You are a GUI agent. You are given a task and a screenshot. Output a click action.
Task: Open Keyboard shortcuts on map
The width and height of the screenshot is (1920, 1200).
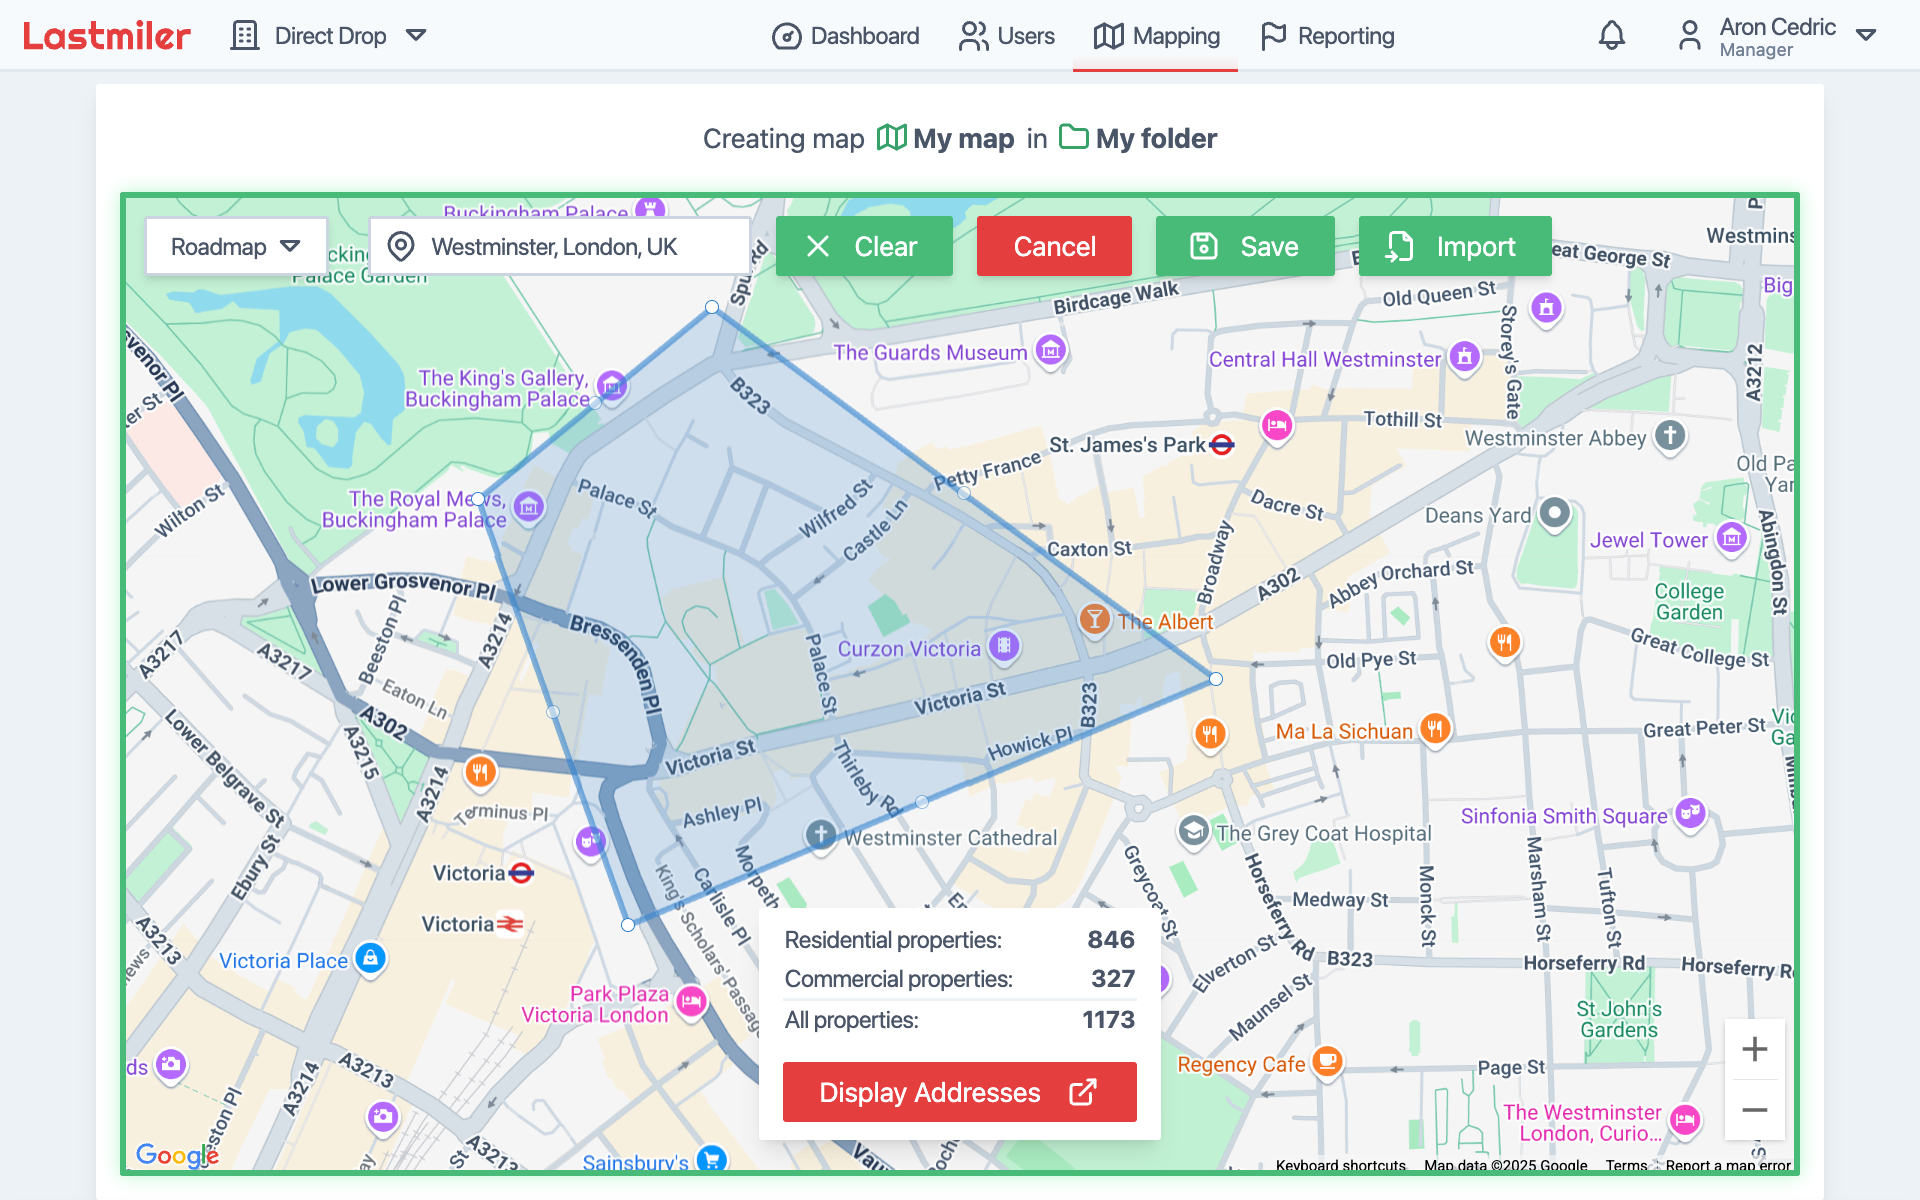click(1340, 1165)
